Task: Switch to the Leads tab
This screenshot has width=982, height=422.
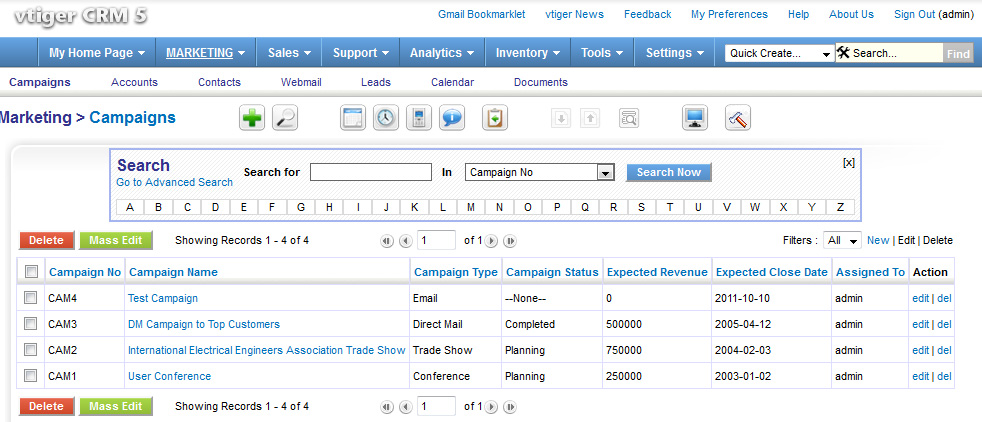Action: click(376, 82)
